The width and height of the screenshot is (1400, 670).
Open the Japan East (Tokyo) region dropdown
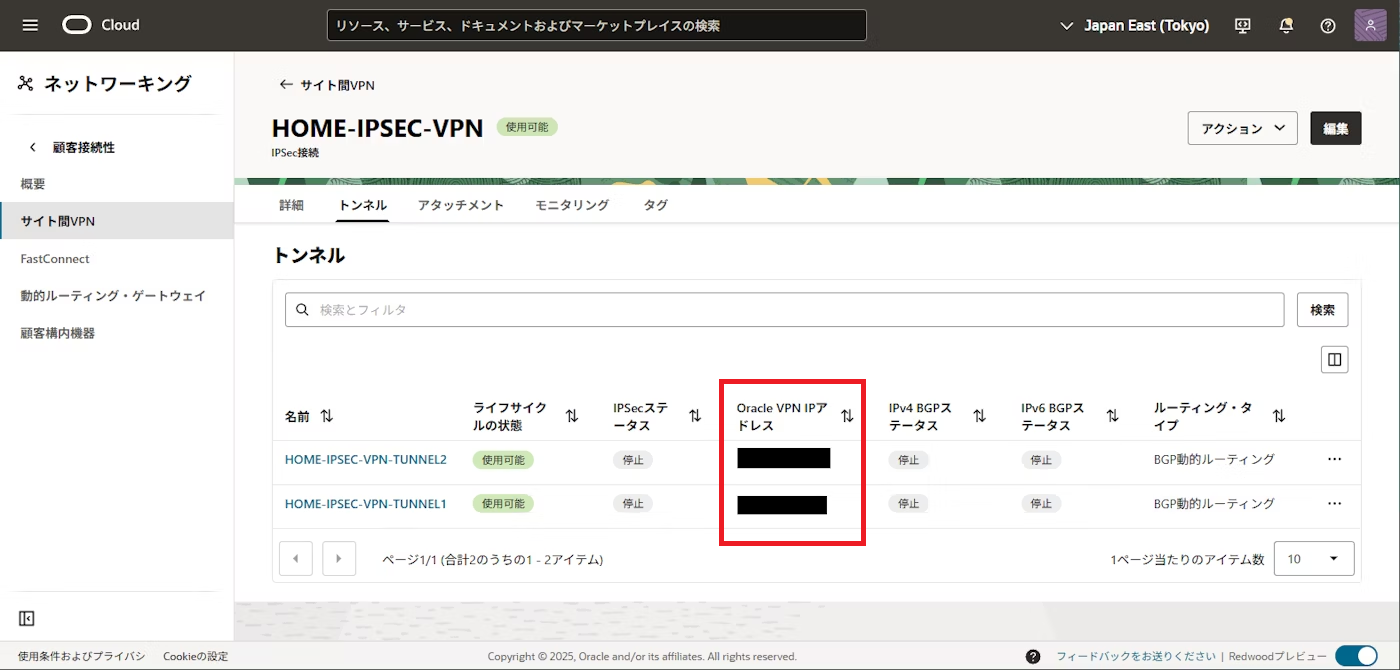[x=1134, y=26]
